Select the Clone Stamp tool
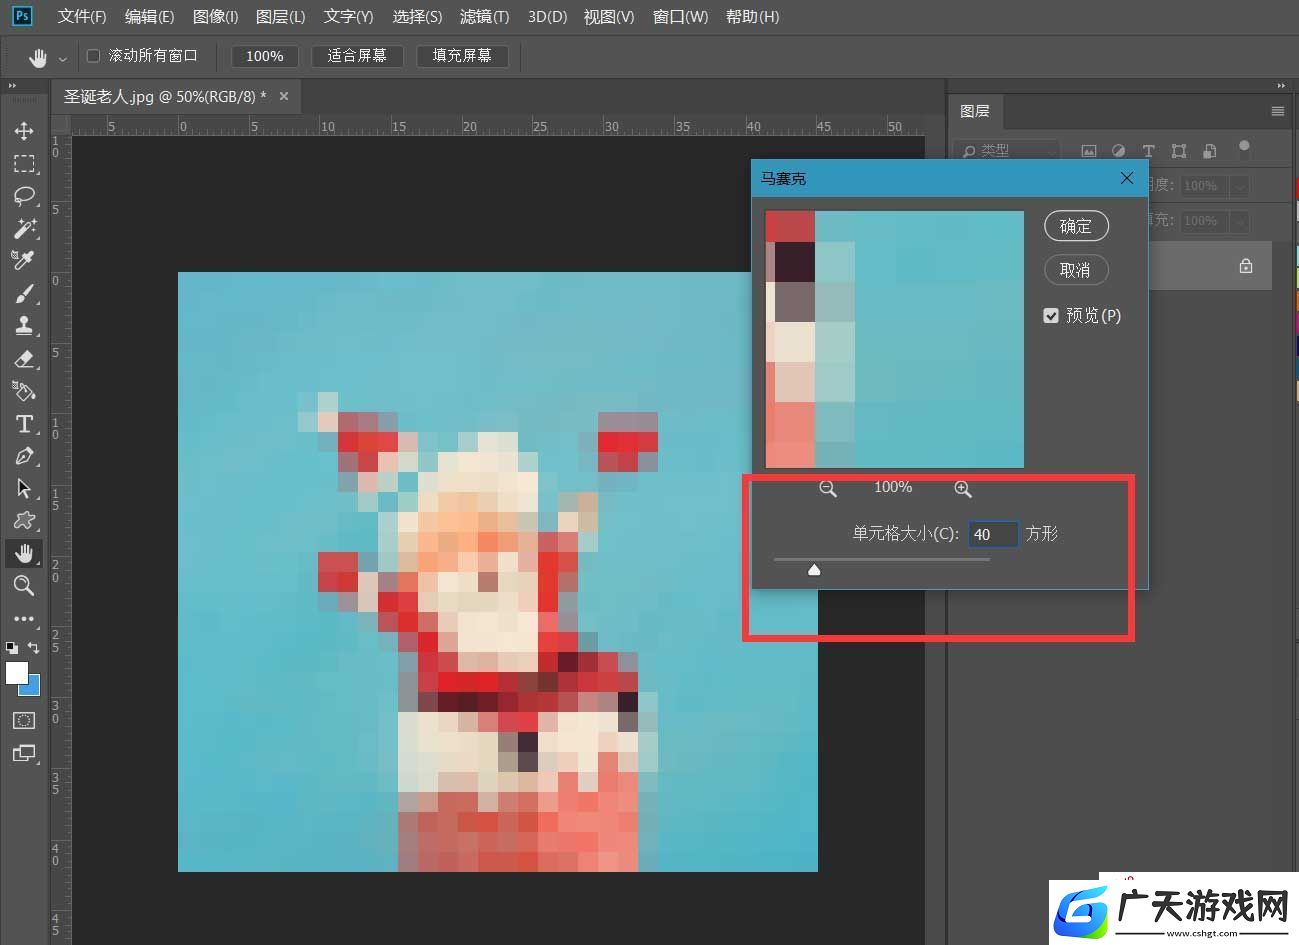 point(24,325)
